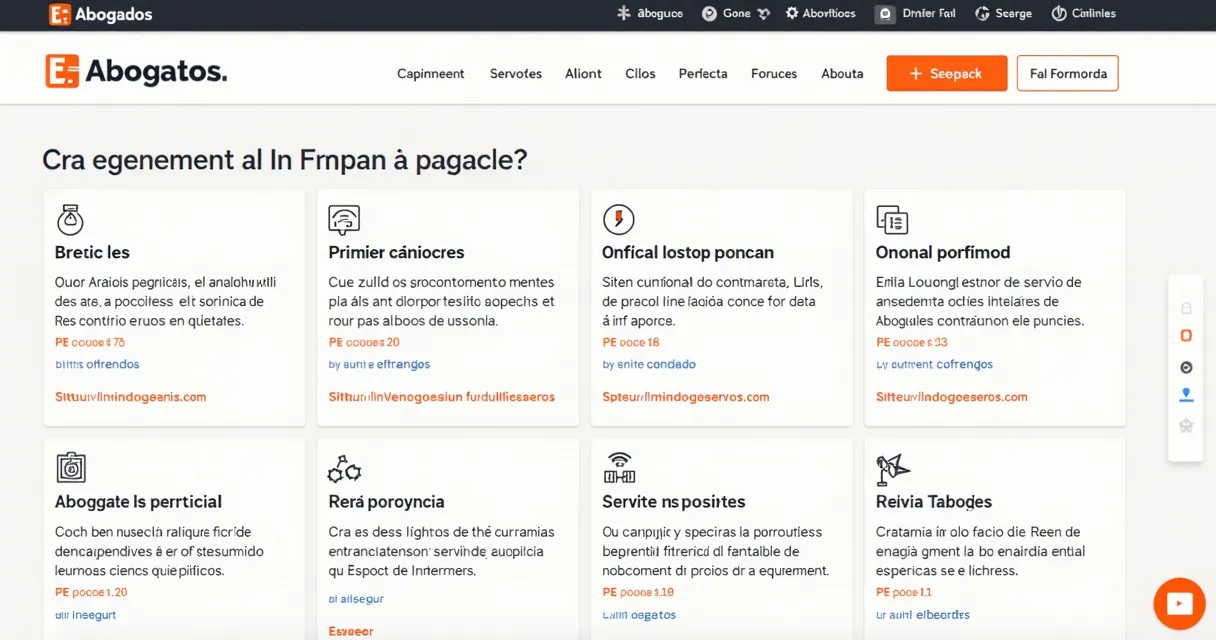This screenshot has width=1216, height=640.
Task: Open the Sitteurvlindogeseros.com link
Action: click(951, 397)
